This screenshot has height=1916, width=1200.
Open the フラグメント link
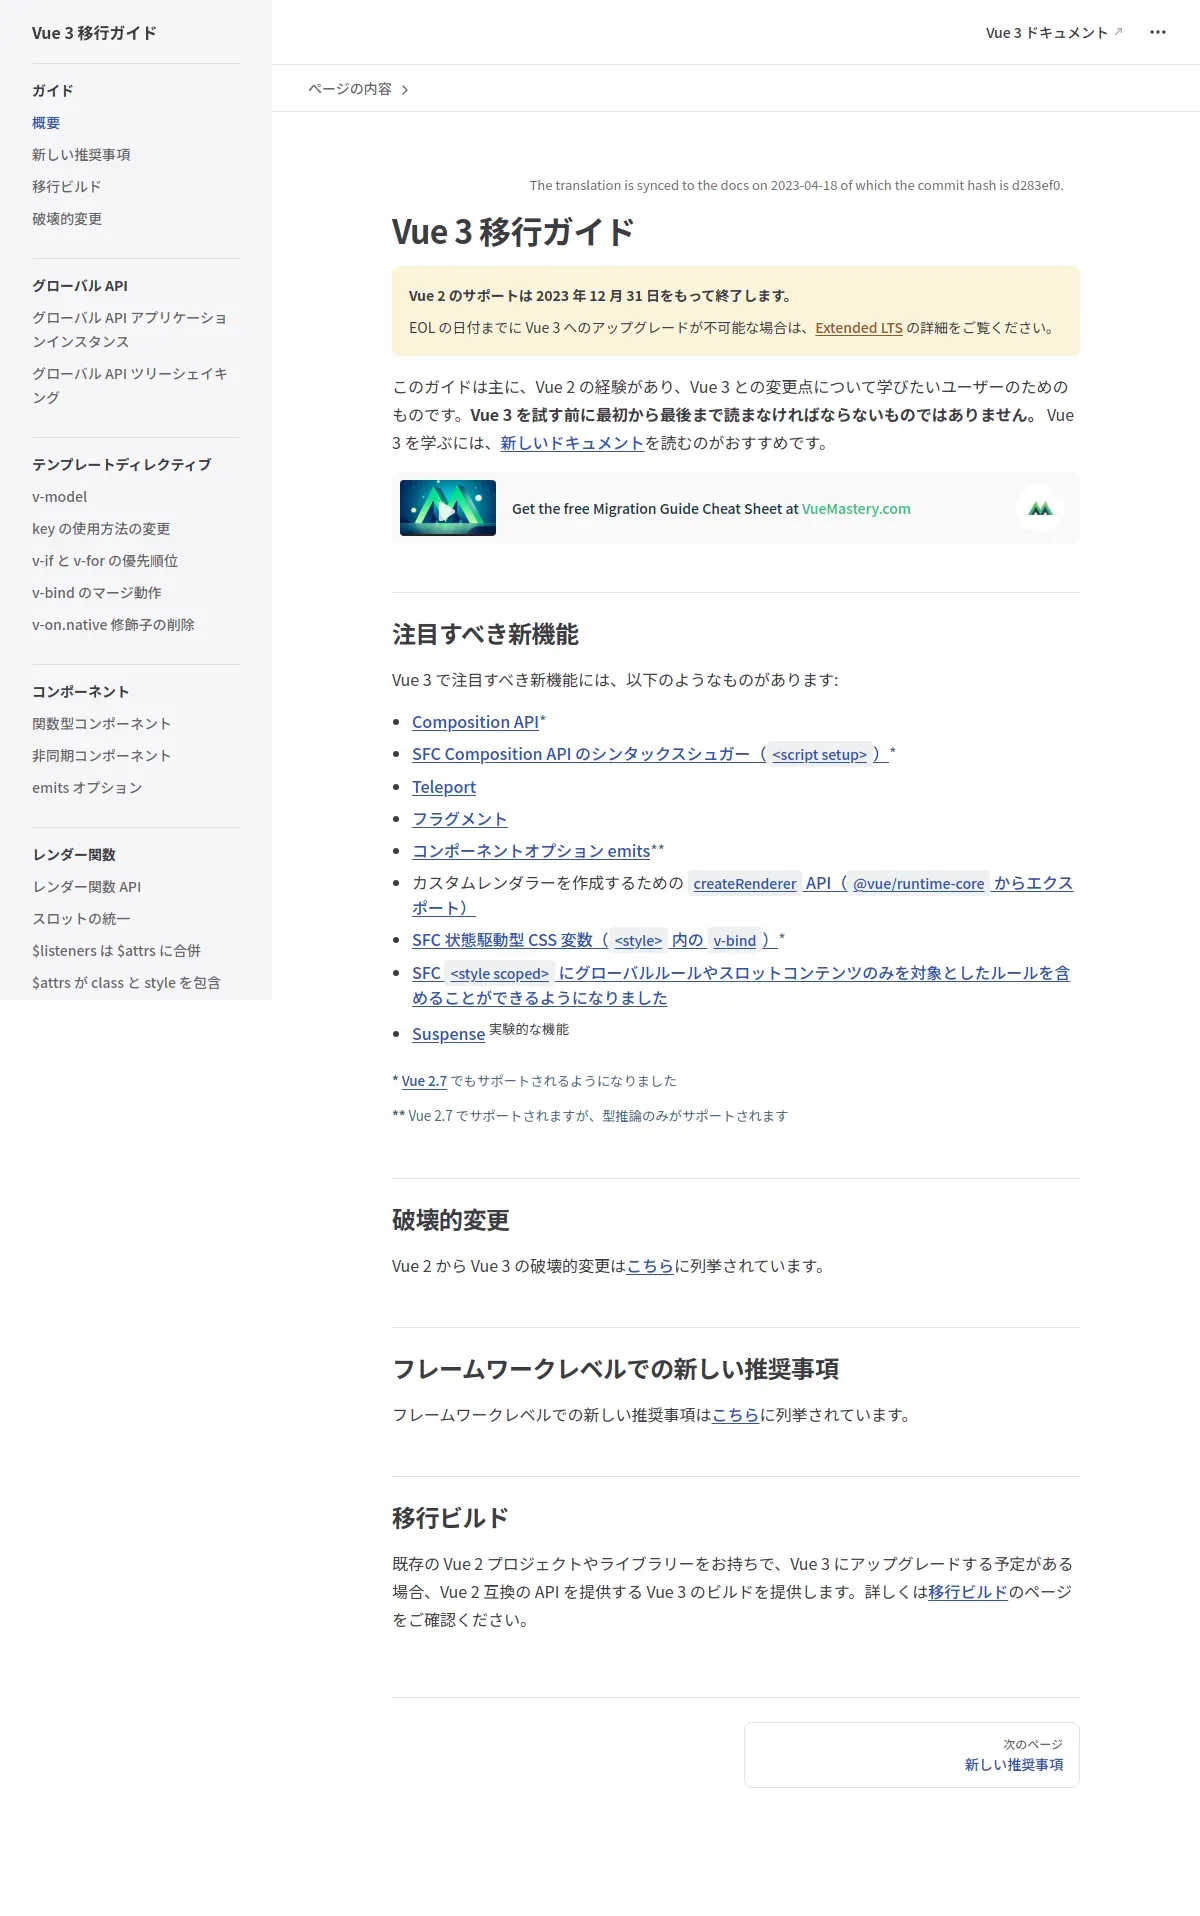point(460,819)
